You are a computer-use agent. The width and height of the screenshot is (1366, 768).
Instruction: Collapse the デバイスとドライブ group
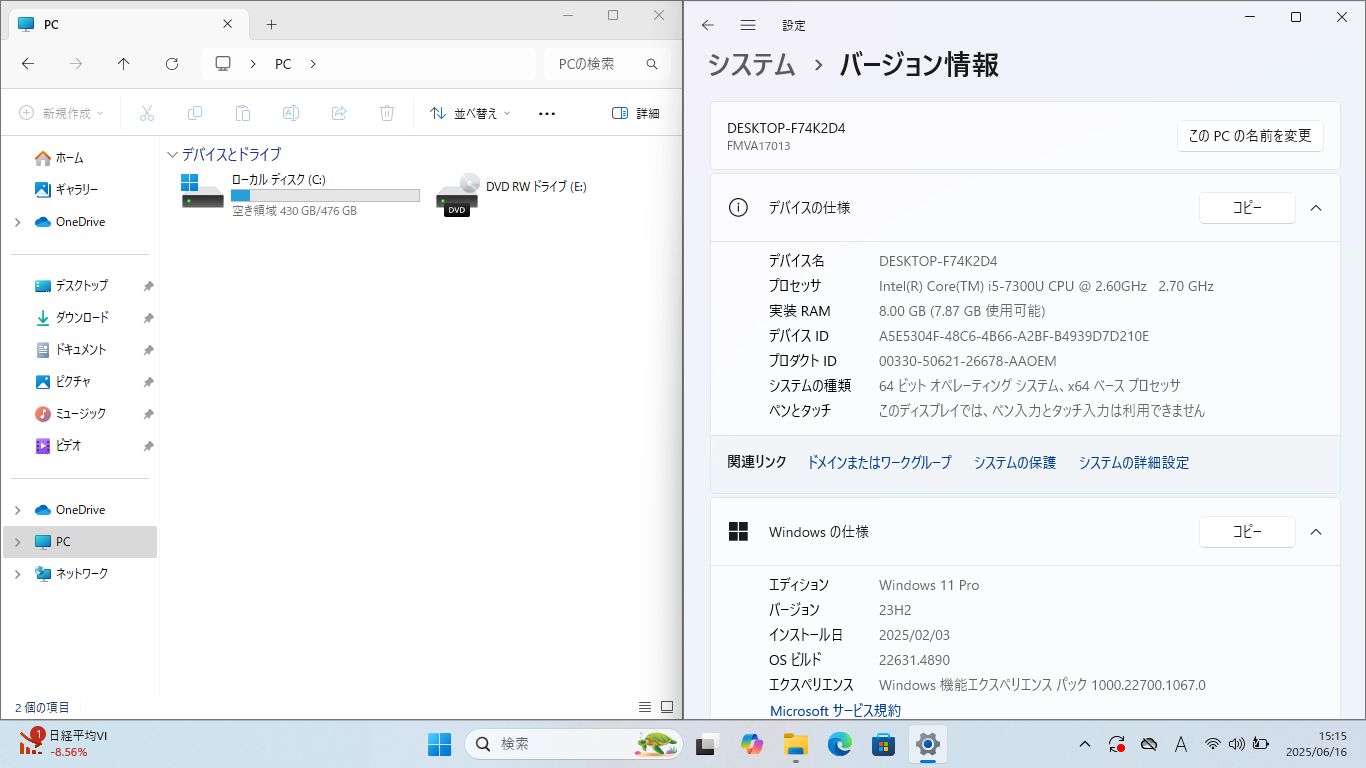[172, 155]
